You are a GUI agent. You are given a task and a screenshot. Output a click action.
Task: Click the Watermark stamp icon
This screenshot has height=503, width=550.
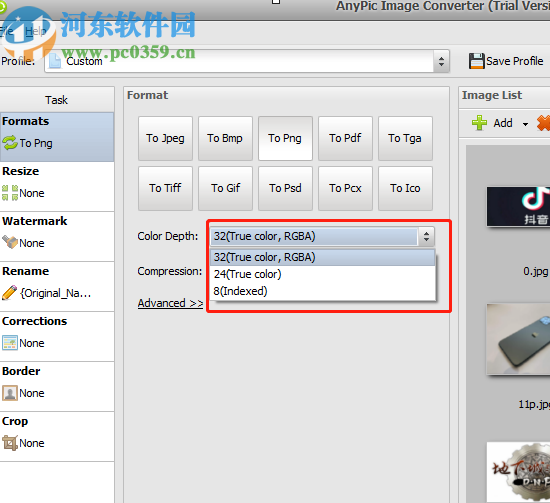click(x=10, y=242)
